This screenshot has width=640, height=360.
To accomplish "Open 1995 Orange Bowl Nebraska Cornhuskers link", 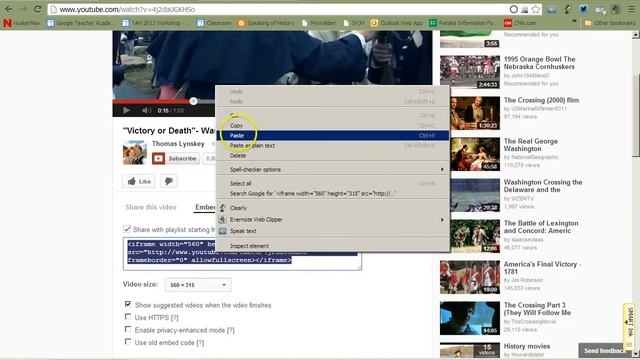I will 539,63.
